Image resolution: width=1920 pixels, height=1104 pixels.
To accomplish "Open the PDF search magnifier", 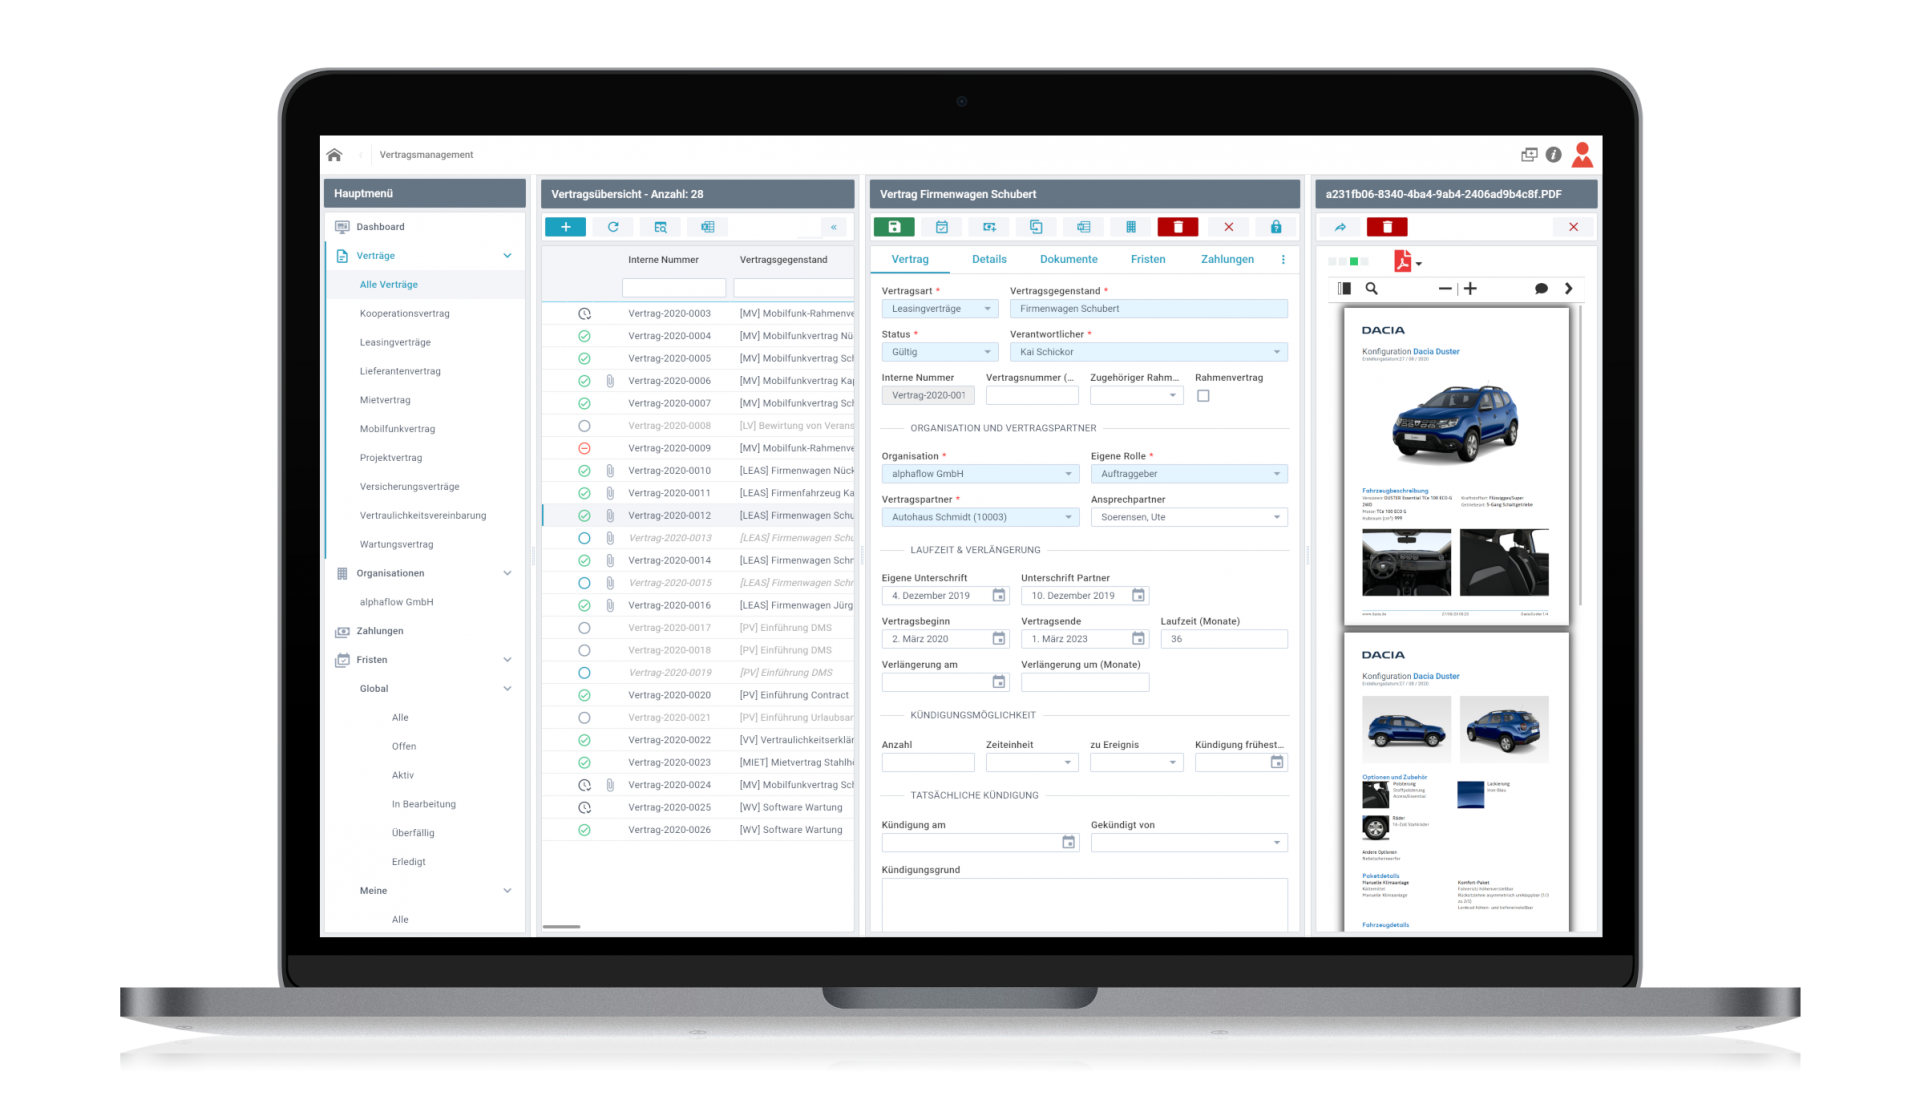I will click(1372, 289).
